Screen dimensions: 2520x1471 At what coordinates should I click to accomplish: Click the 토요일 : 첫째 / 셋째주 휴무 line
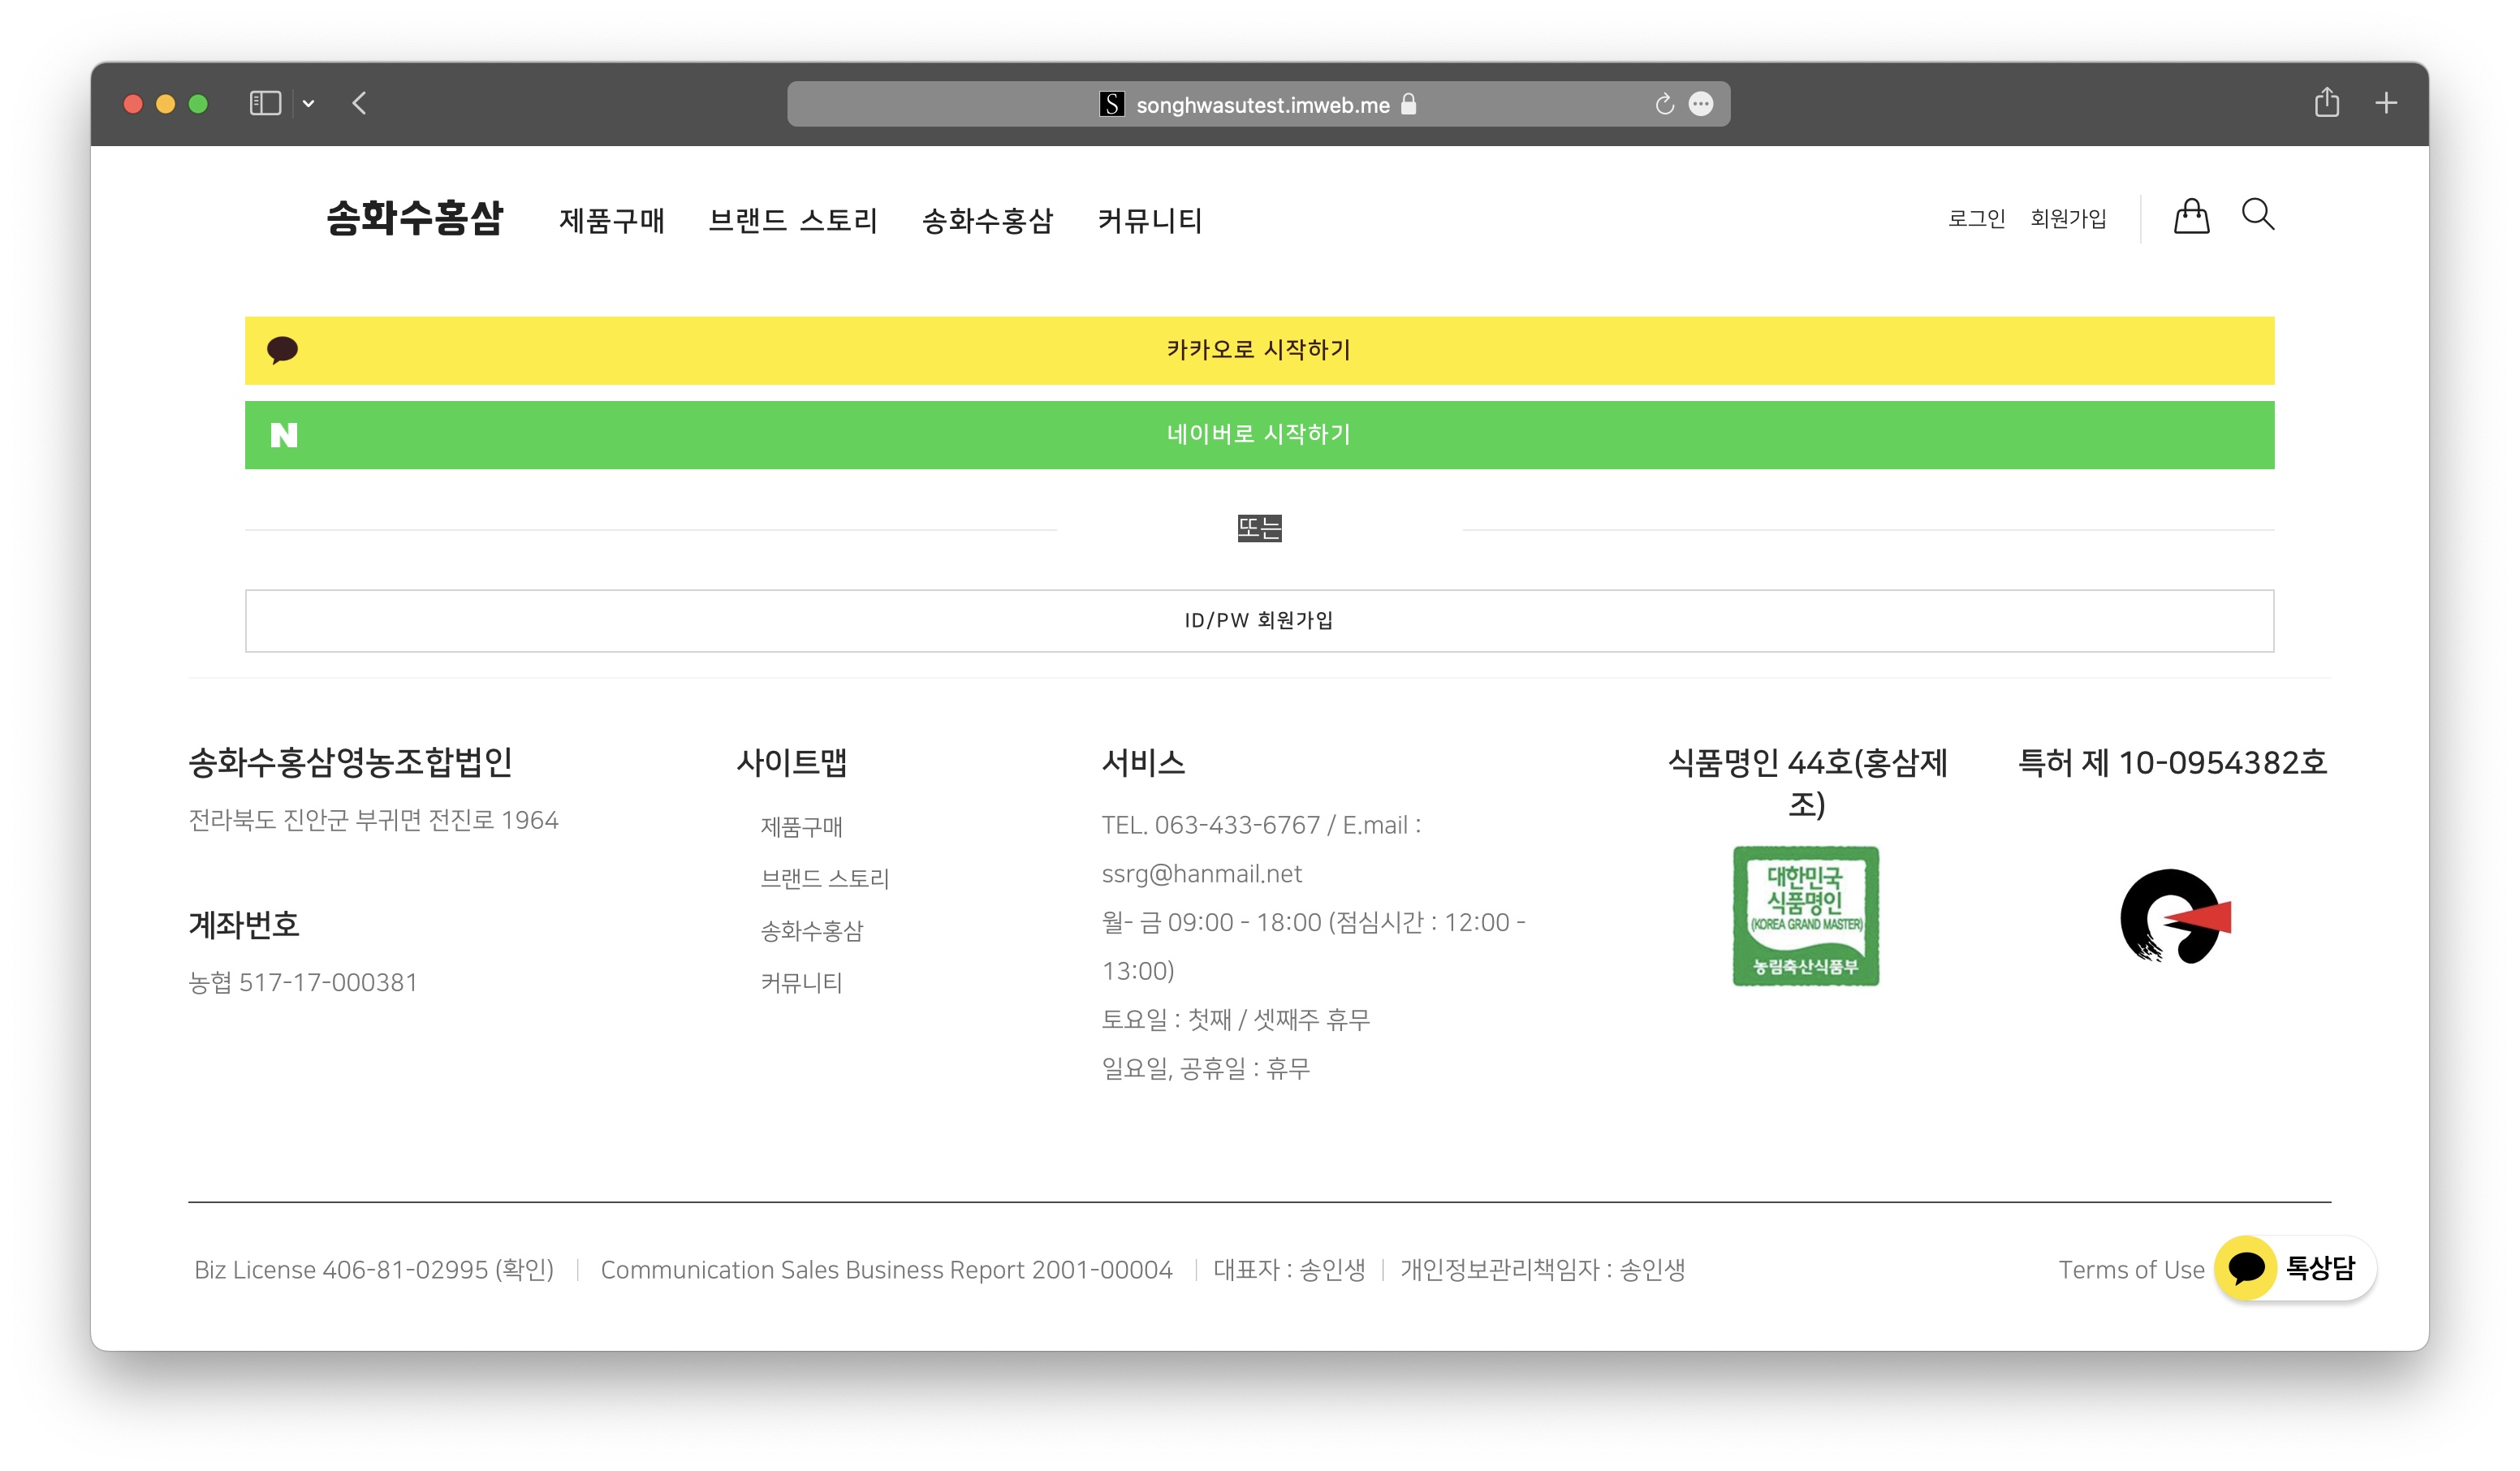pyautogui.click(x=1236, y=1020)
